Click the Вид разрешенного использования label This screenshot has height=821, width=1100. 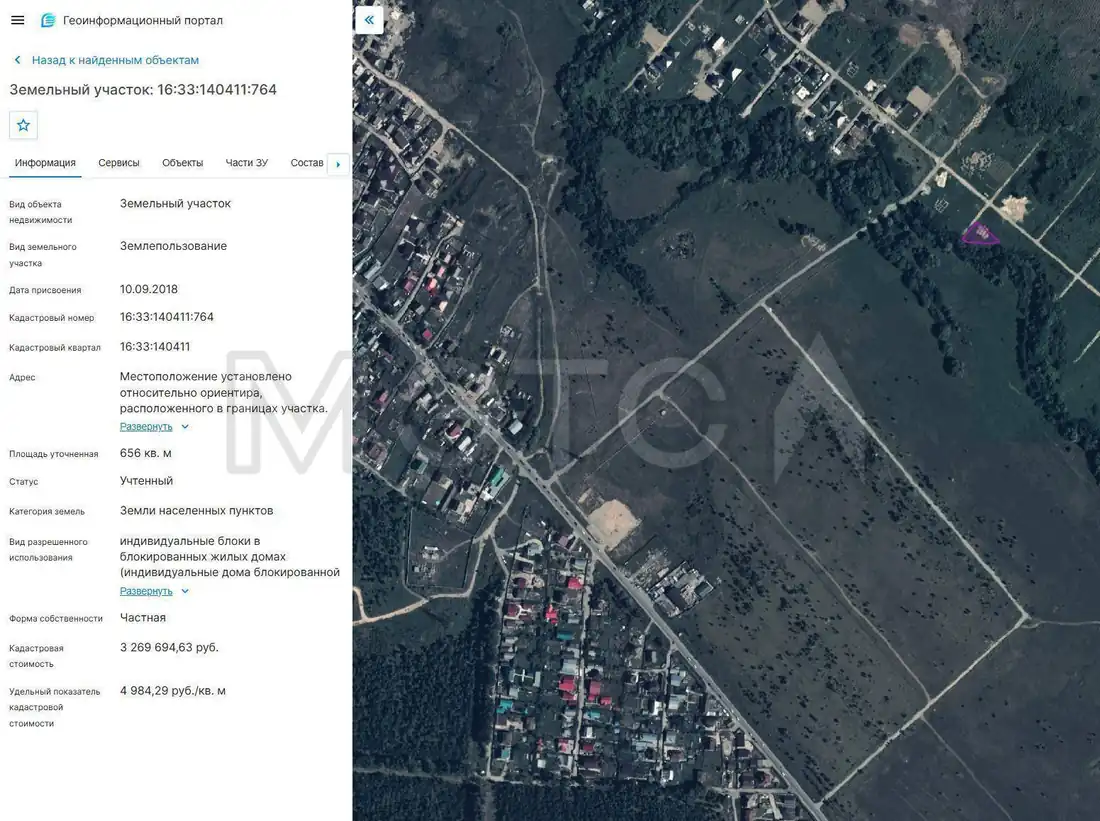(x=48, y=549)
